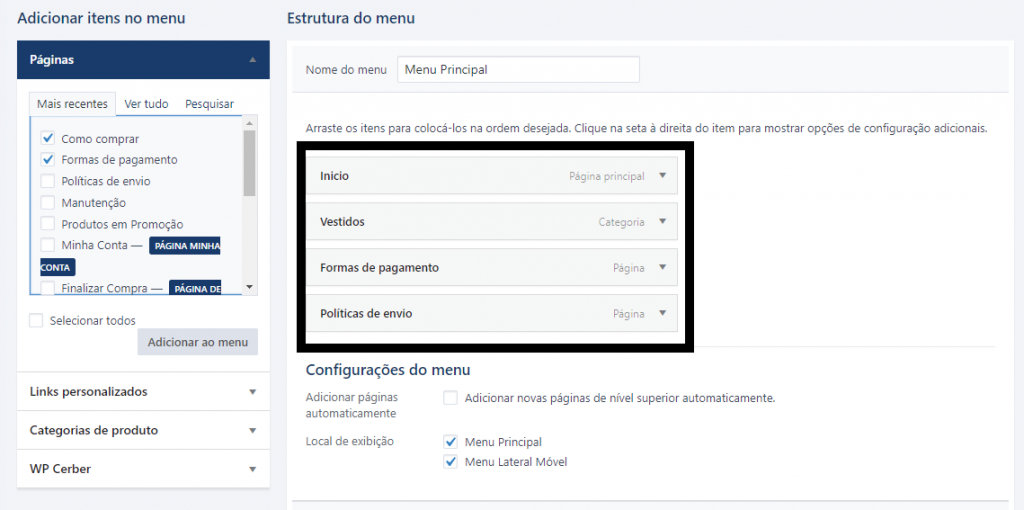
Task: Enable automatically adding new top-level pages
Action: pyautogui.click(x=450, y=398)
